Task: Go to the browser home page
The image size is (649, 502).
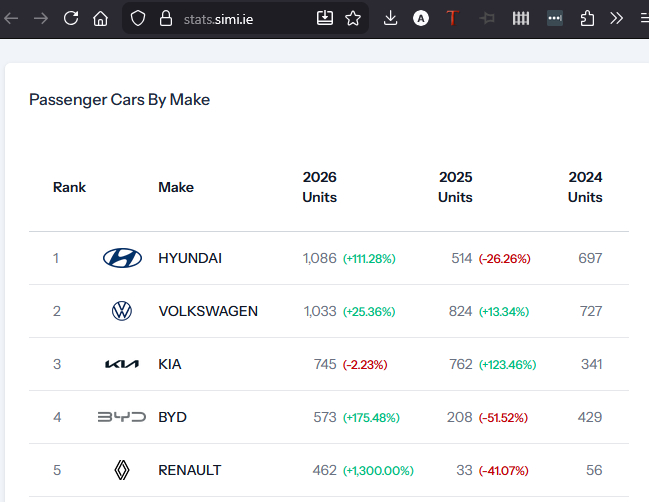Action: coord(100,18)
